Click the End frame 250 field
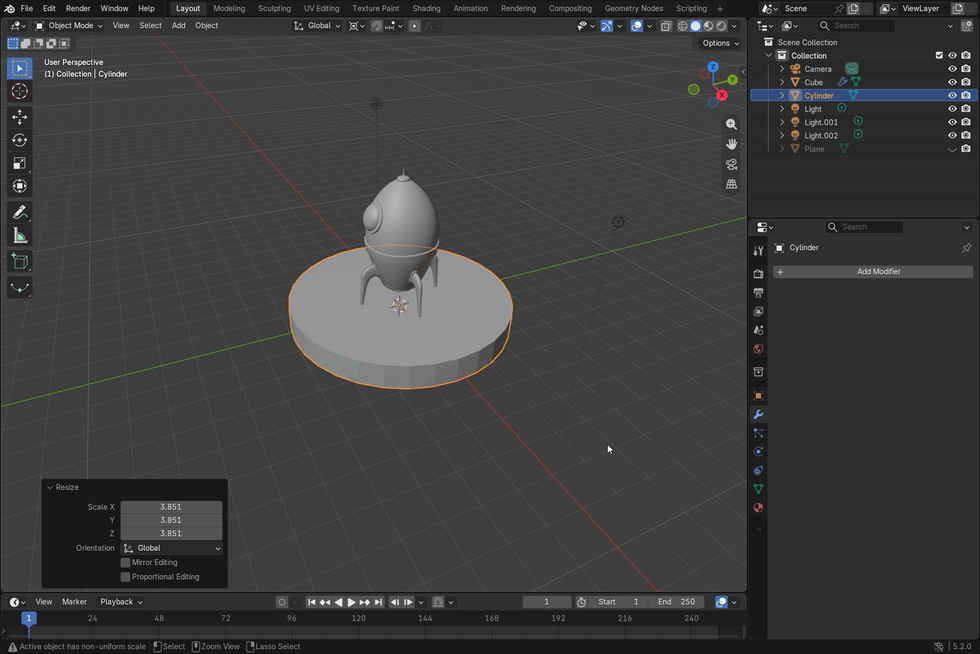 tap(677, 601)
